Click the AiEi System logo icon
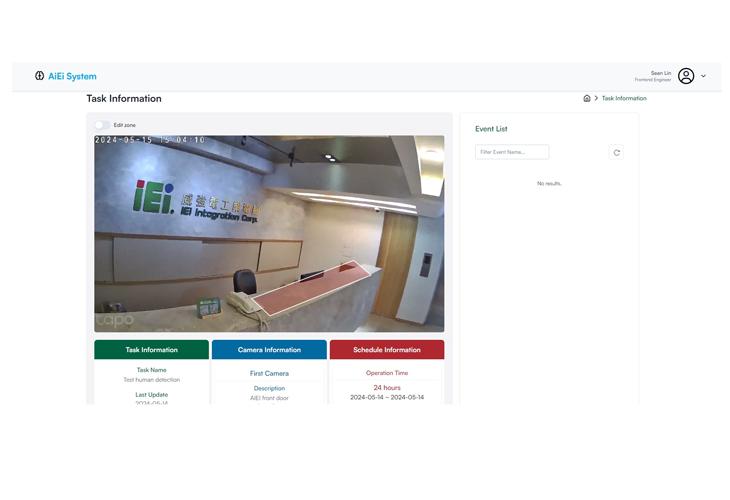Viewport: 730px width, 500px height. pos(40,76)
